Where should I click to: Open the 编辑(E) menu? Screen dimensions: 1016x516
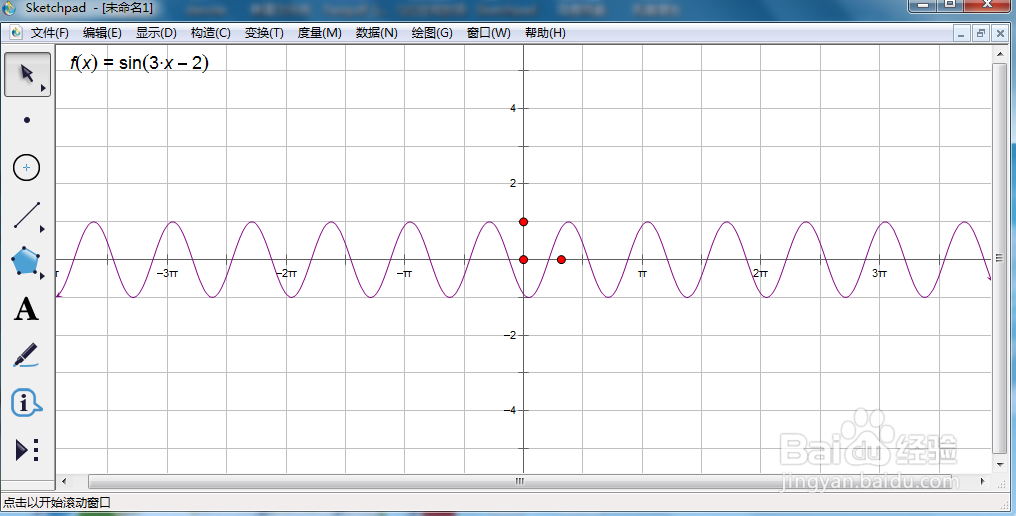(x=102, y=33)
